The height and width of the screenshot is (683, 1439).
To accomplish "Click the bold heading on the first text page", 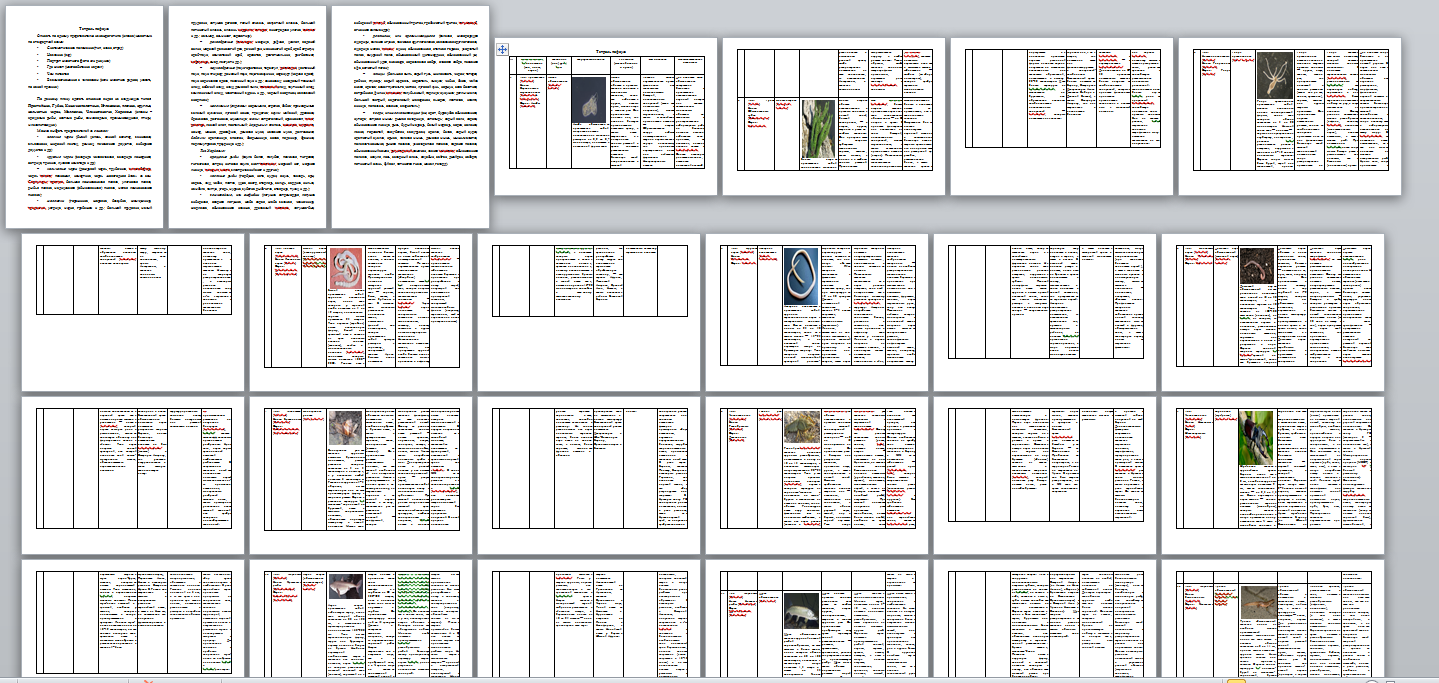I will click(93, 31).
